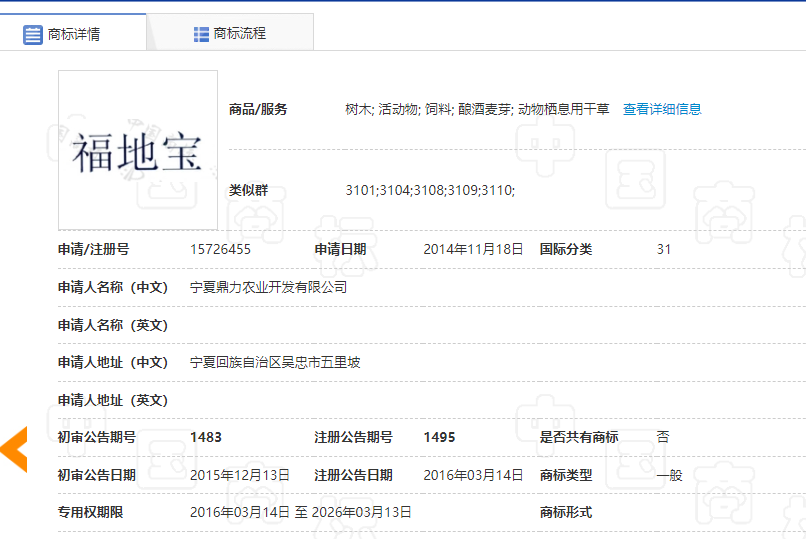Click international class value 31
The image size is (806, 539).
pos(664,249)
